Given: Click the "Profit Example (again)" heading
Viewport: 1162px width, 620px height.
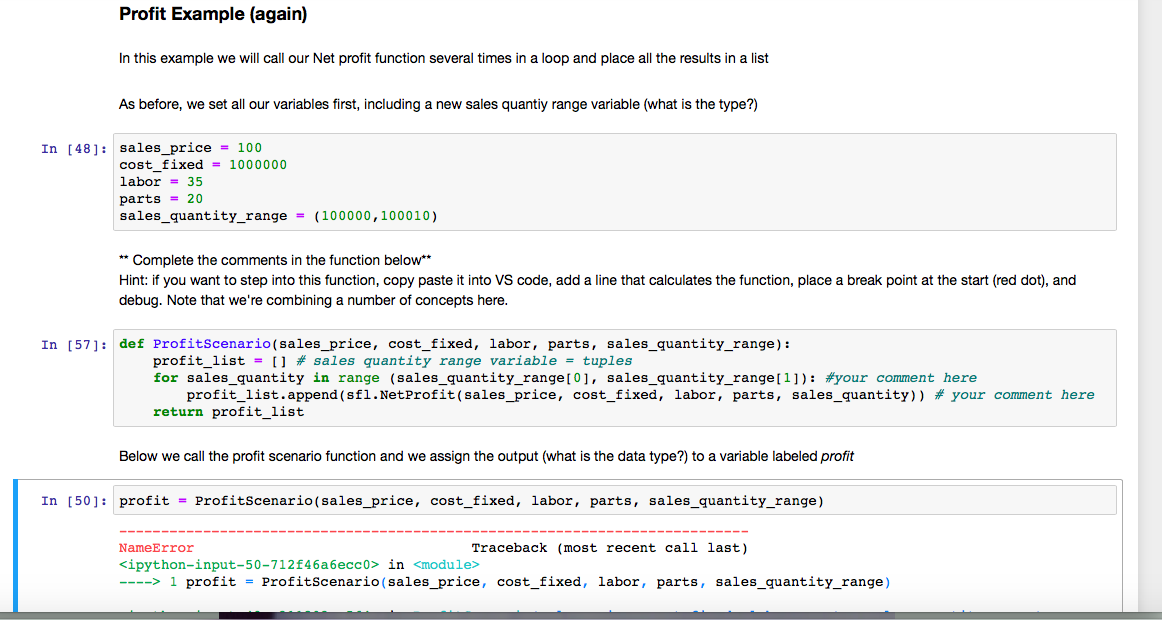Looking at the screenshot, I should pyautogui.click(x=213, y=14).
